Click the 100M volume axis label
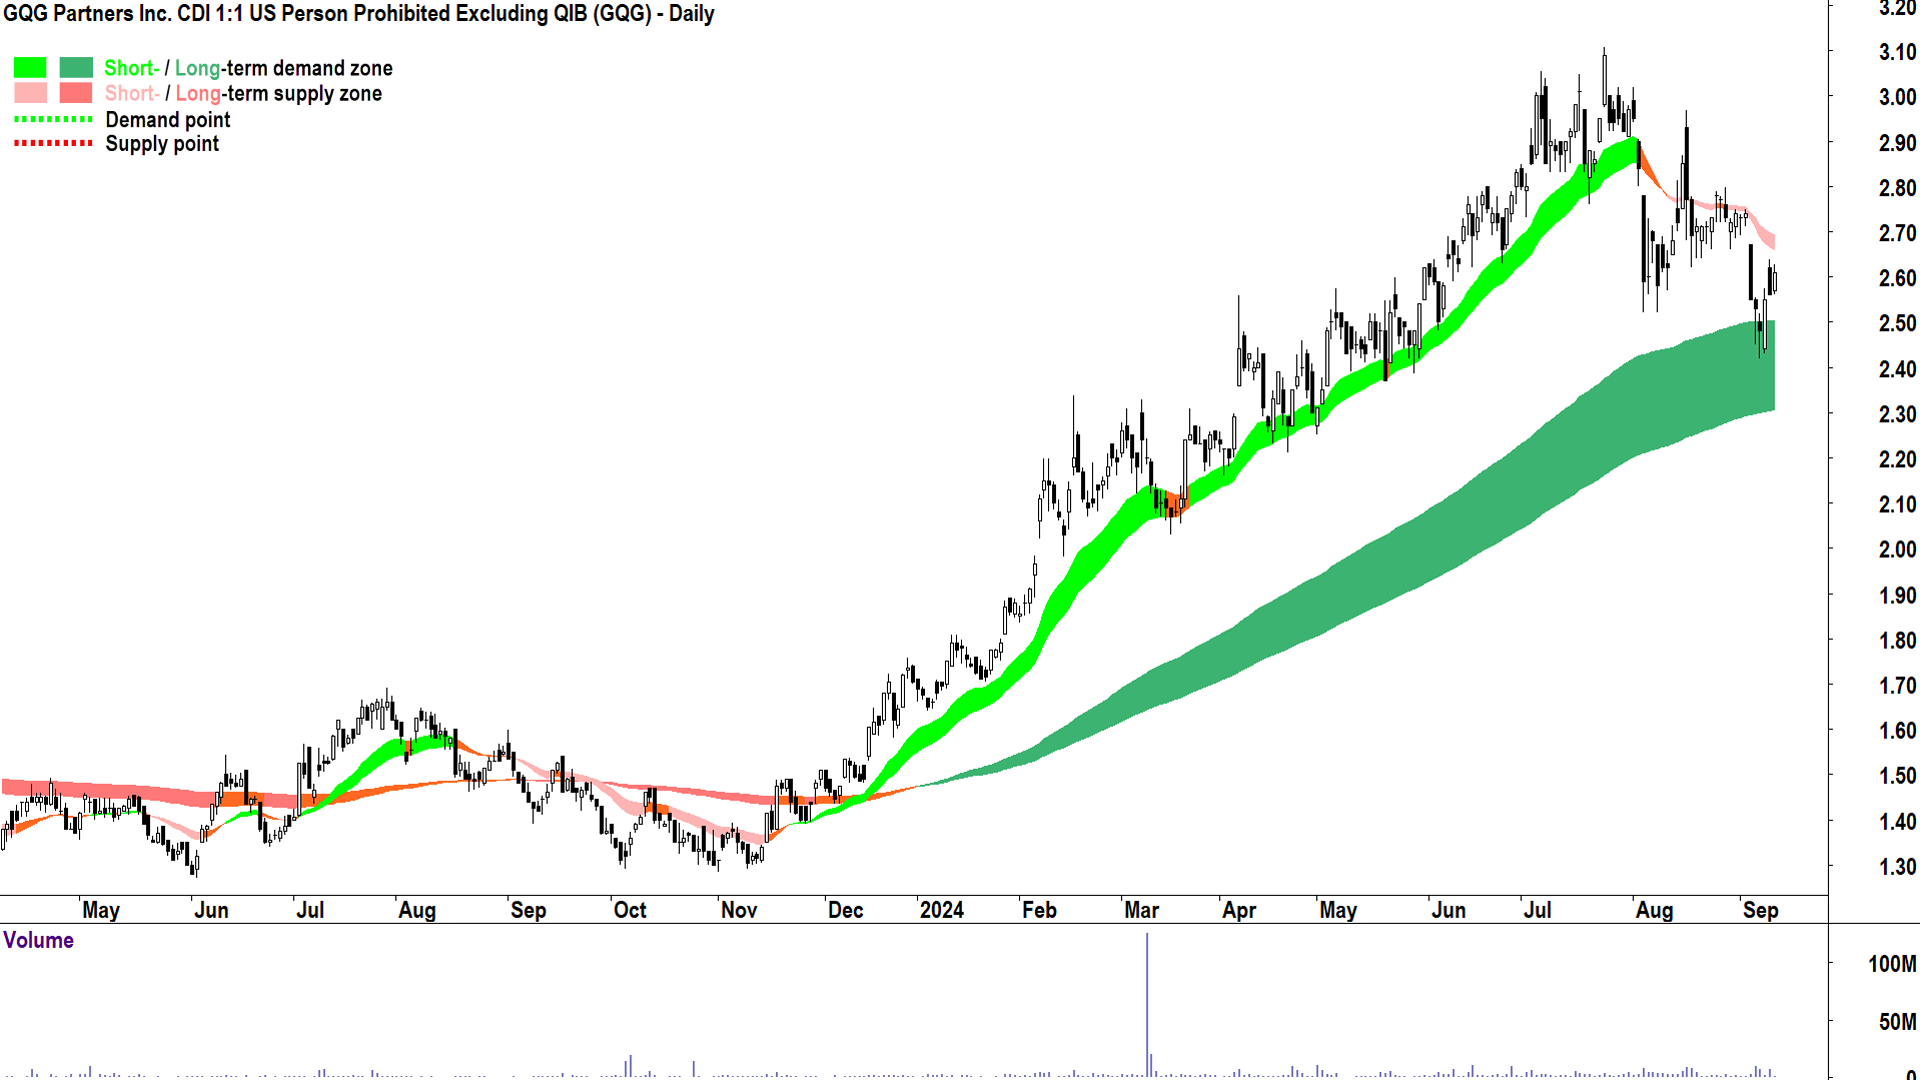Image resolution: width=1920 pixels, height=1080 pixels. coord(1891,964)
